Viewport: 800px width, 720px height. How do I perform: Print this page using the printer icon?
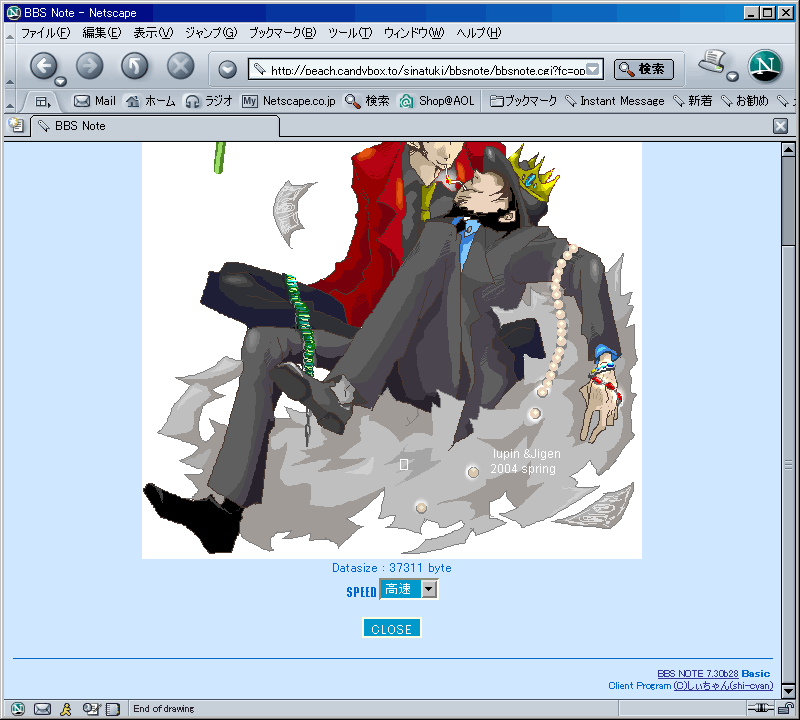pyautogui.click(x=712, y=62)
